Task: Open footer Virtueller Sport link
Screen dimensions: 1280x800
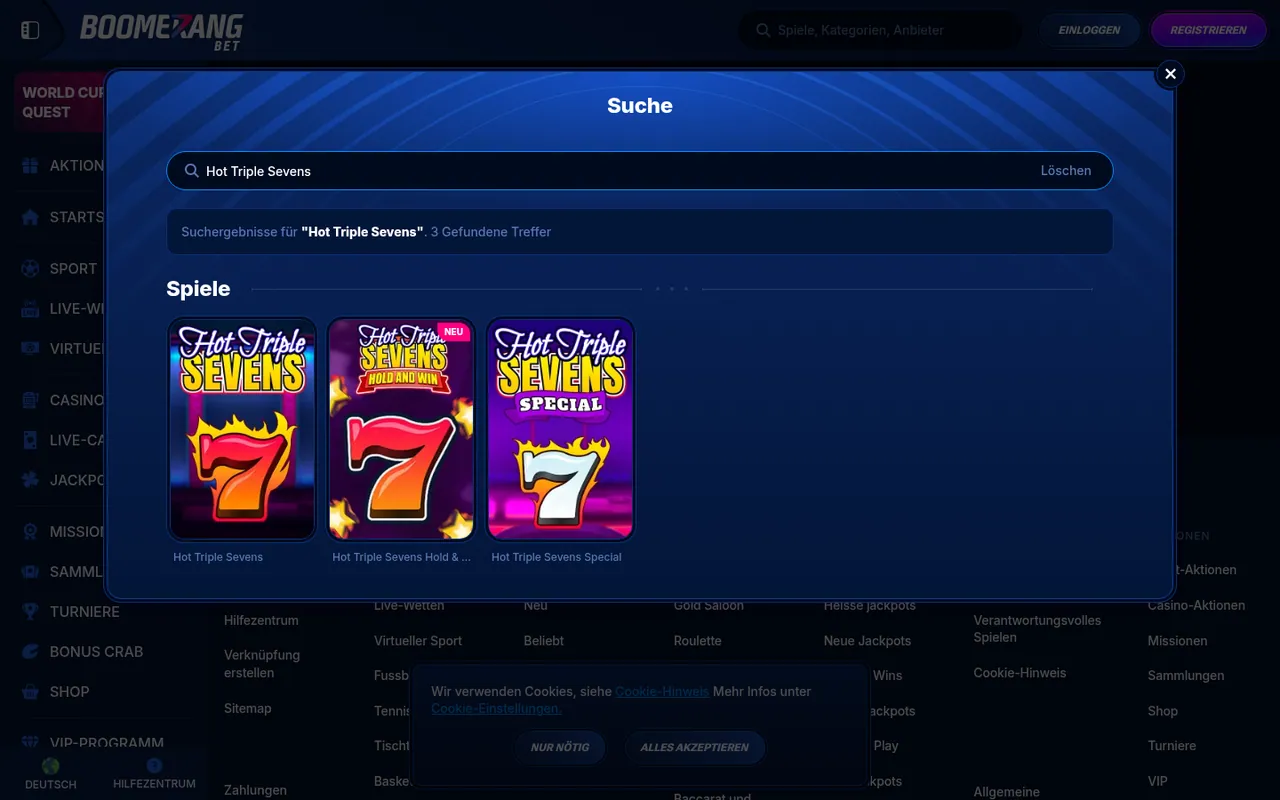Action: 418,640
